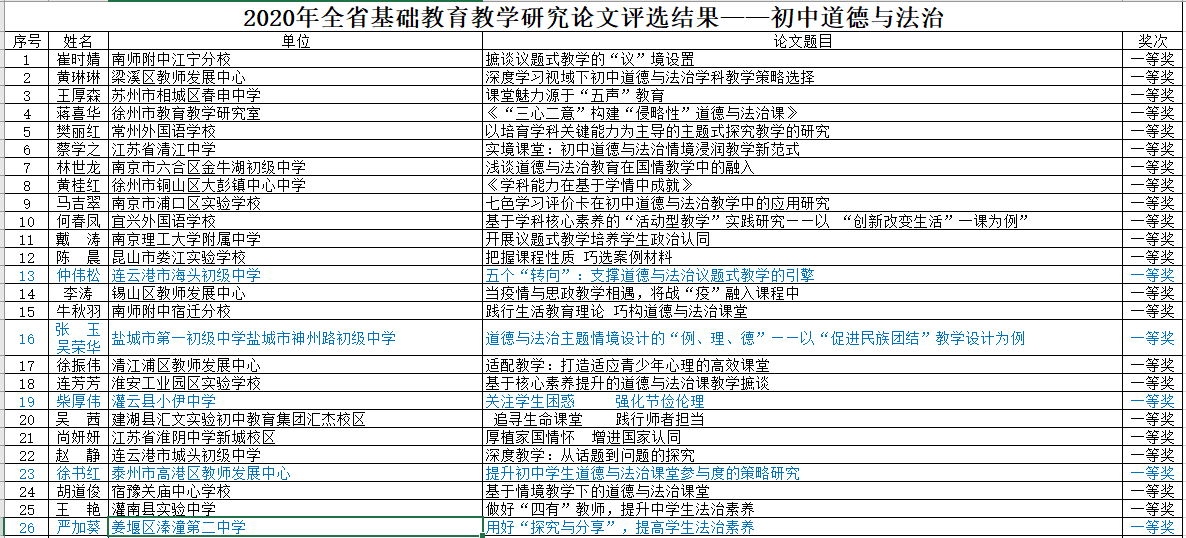Open blue link 连云港市海头初级中学

pos(185,275)
